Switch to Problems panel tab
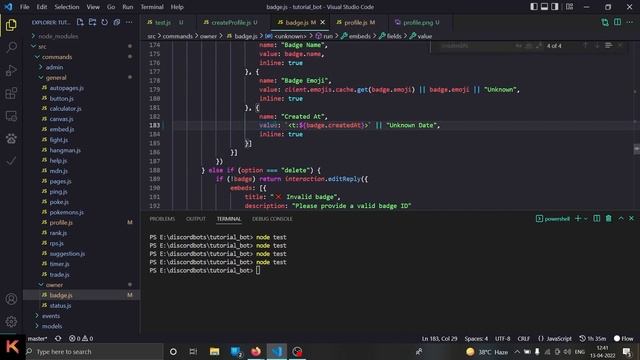This screenshot has width=640, height=360. (x=162, y=219)
